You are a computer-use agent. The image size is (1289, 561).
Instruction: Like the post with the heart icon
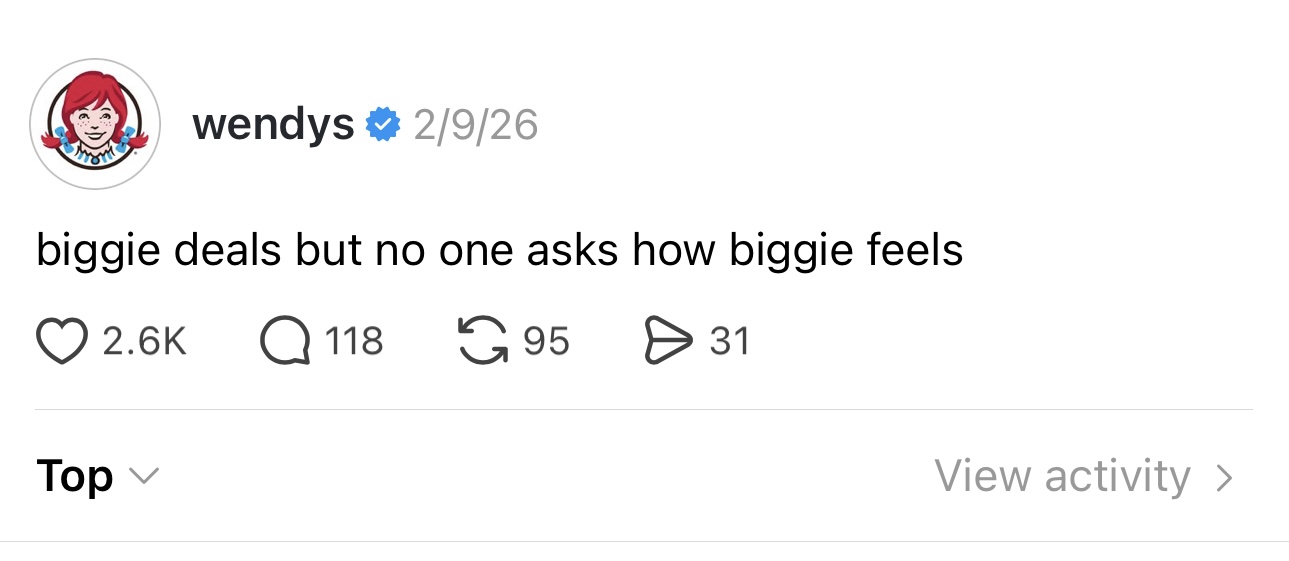(x=63, y=341)
